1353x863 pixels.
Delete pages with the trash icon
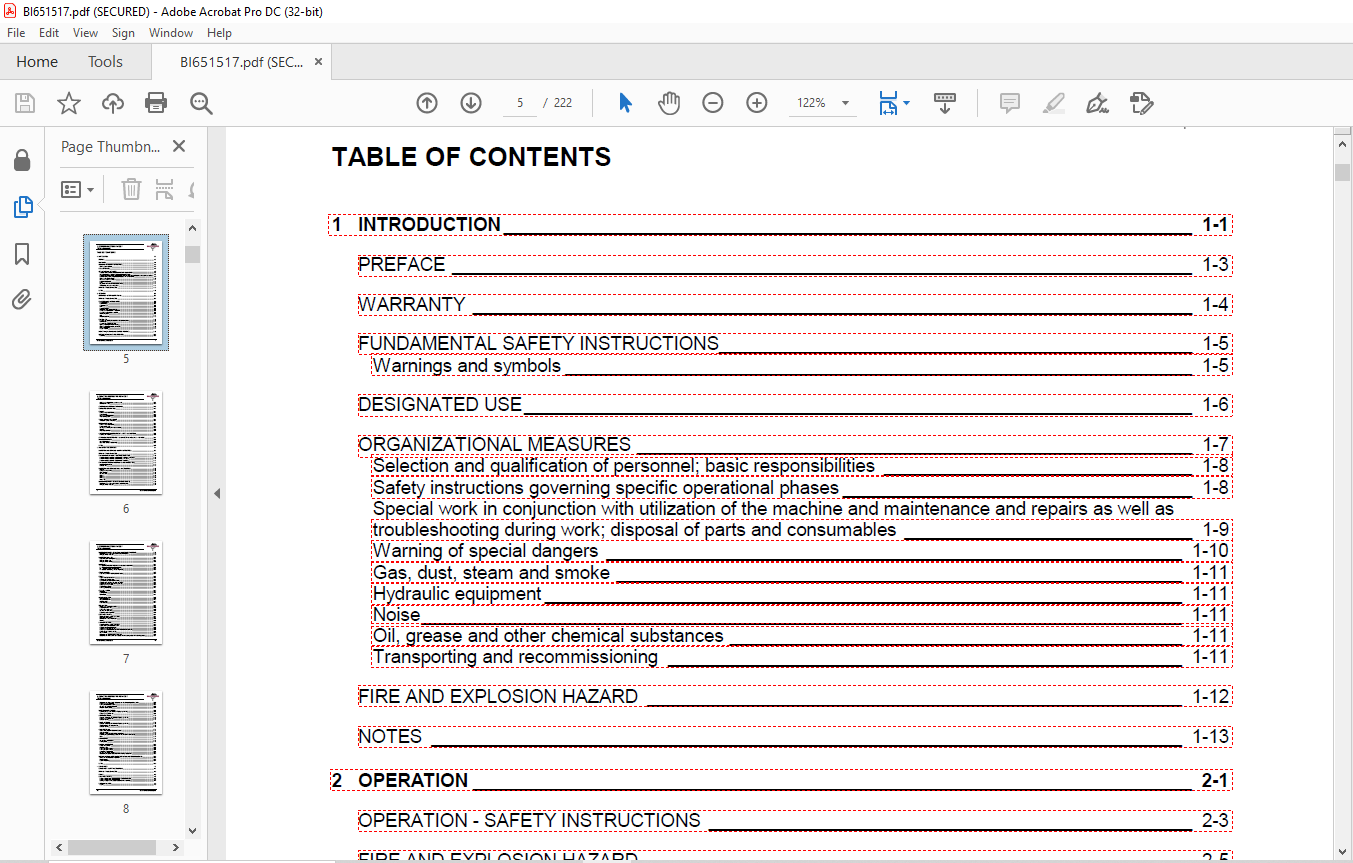[131, 189]
